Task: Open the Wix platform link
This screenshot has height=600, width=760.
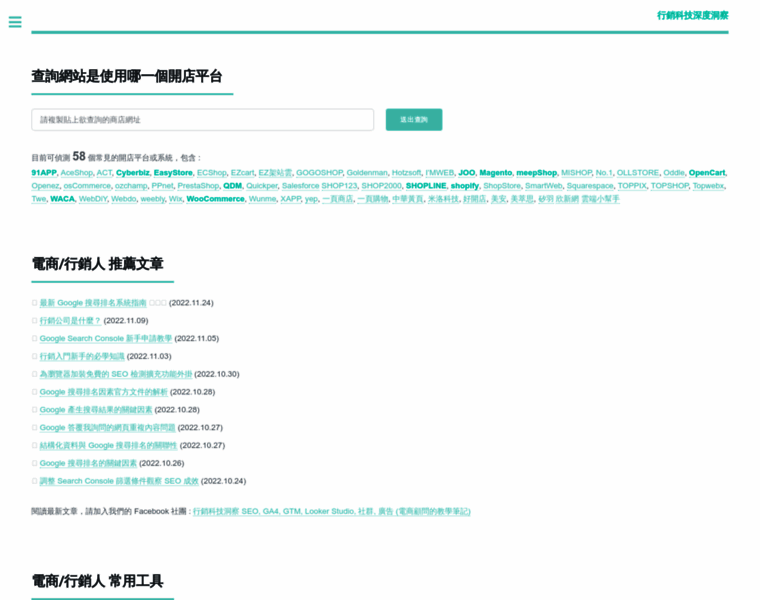Action: tap(175, 199)
